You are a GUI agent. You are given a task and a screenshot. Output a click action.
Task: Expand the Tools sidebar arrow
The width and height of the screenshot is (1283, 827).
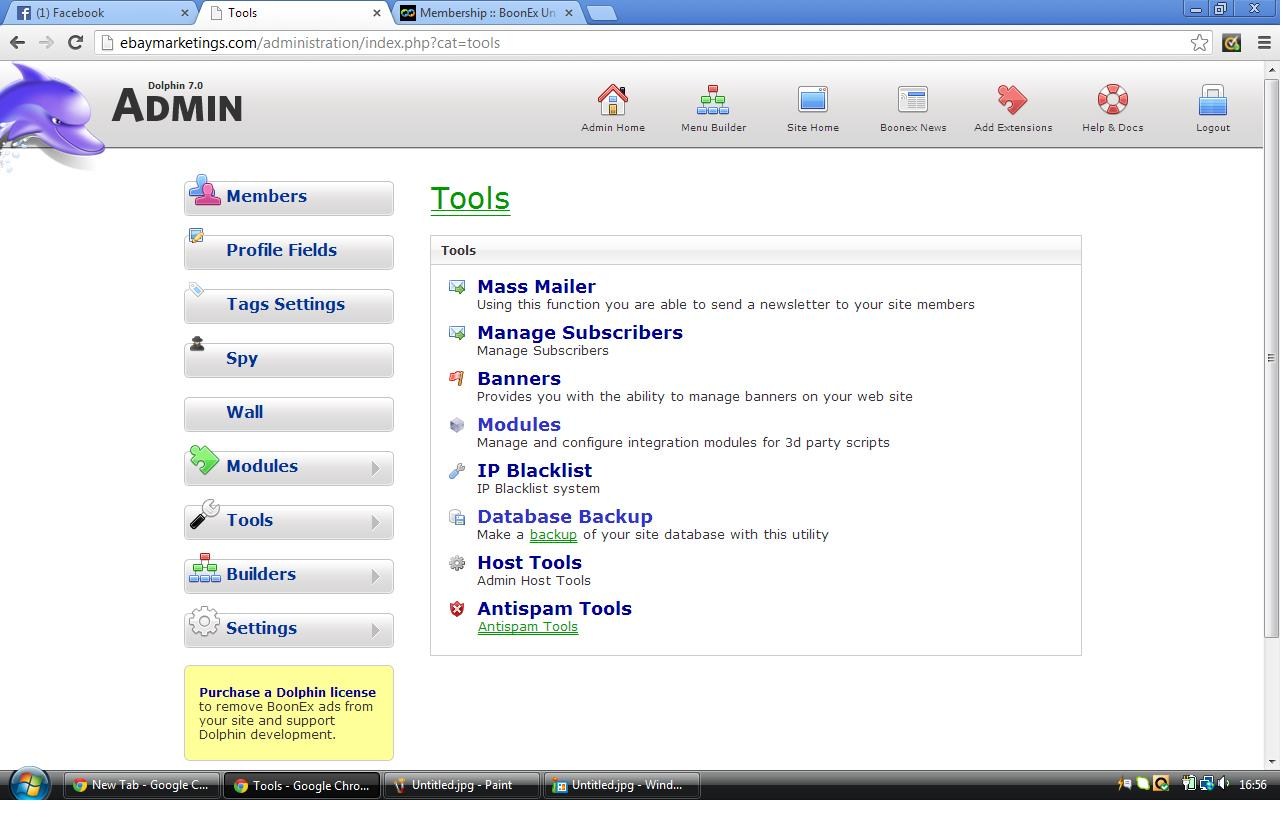tap(376, 522)
